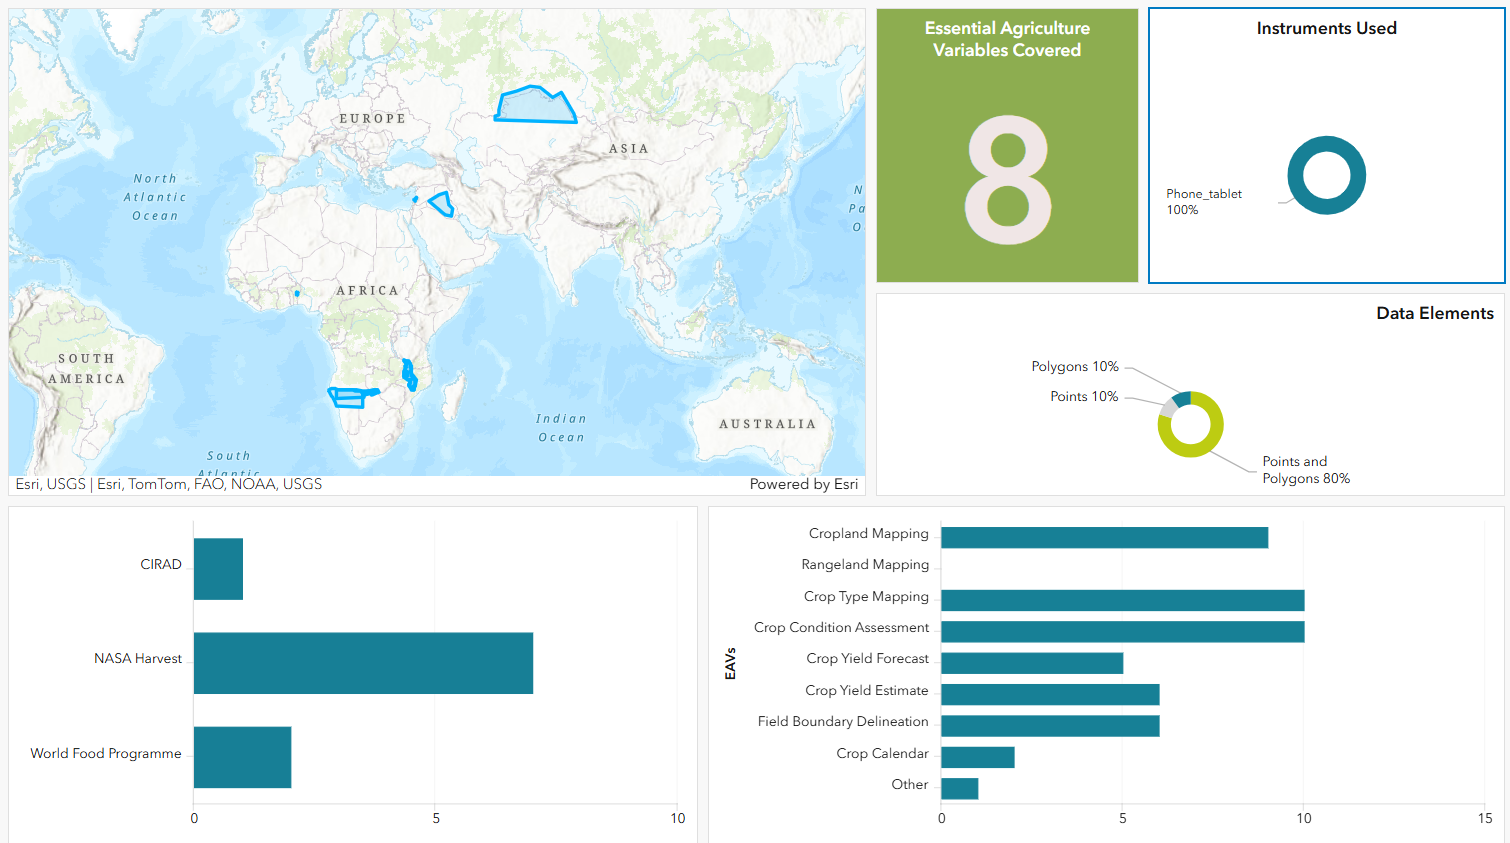Image resolution: width=1510 pixels, height=843 pixels.
Task: Click the Cropland Mapping bar in EAVs chart
Action: coord(1100,537)
